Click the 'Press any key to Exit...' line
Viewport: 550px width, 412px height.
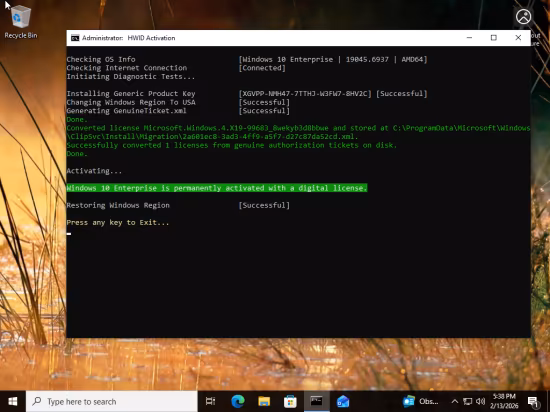(118, 223)
